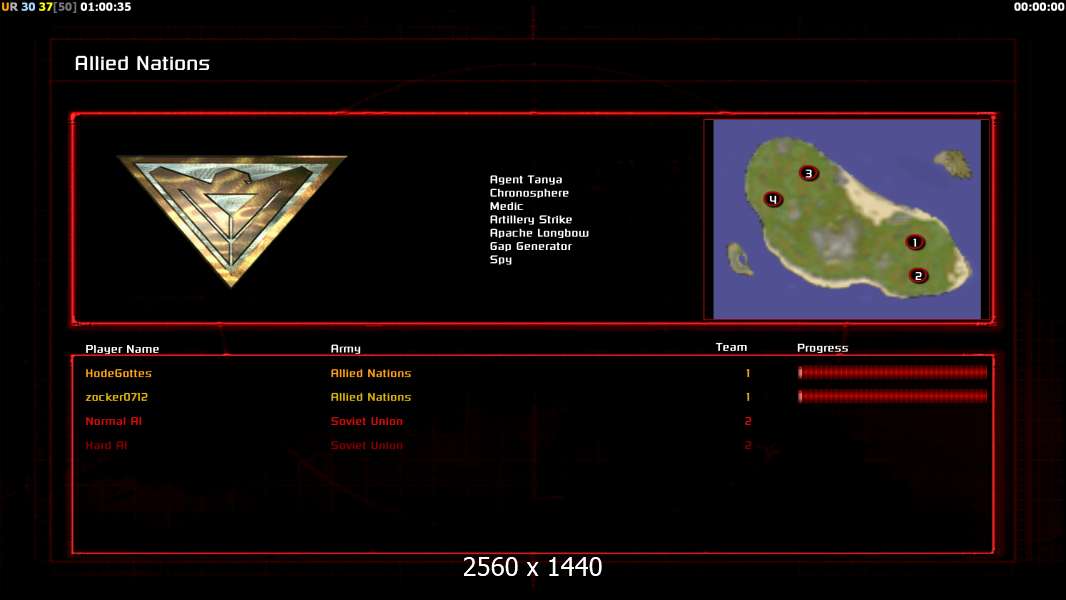This screenshot has width=1066, height=600.
Task: Click HodeGottes loading progress bar
Action: tap(893, 372)
